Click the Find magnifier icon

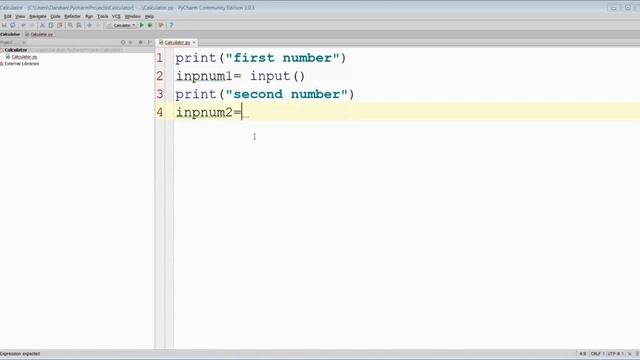point(70,25)
